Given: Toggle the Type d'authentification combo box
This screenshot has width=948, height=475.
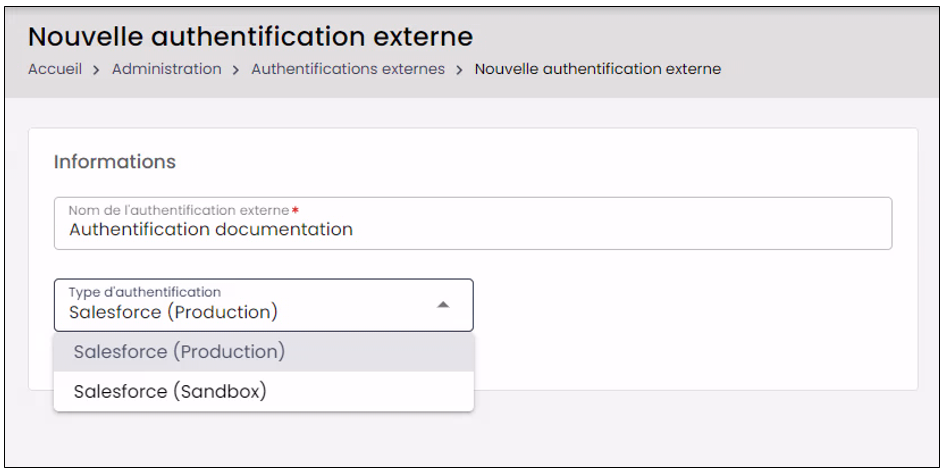Looking at the screenshot, I should tap(264, 305).
